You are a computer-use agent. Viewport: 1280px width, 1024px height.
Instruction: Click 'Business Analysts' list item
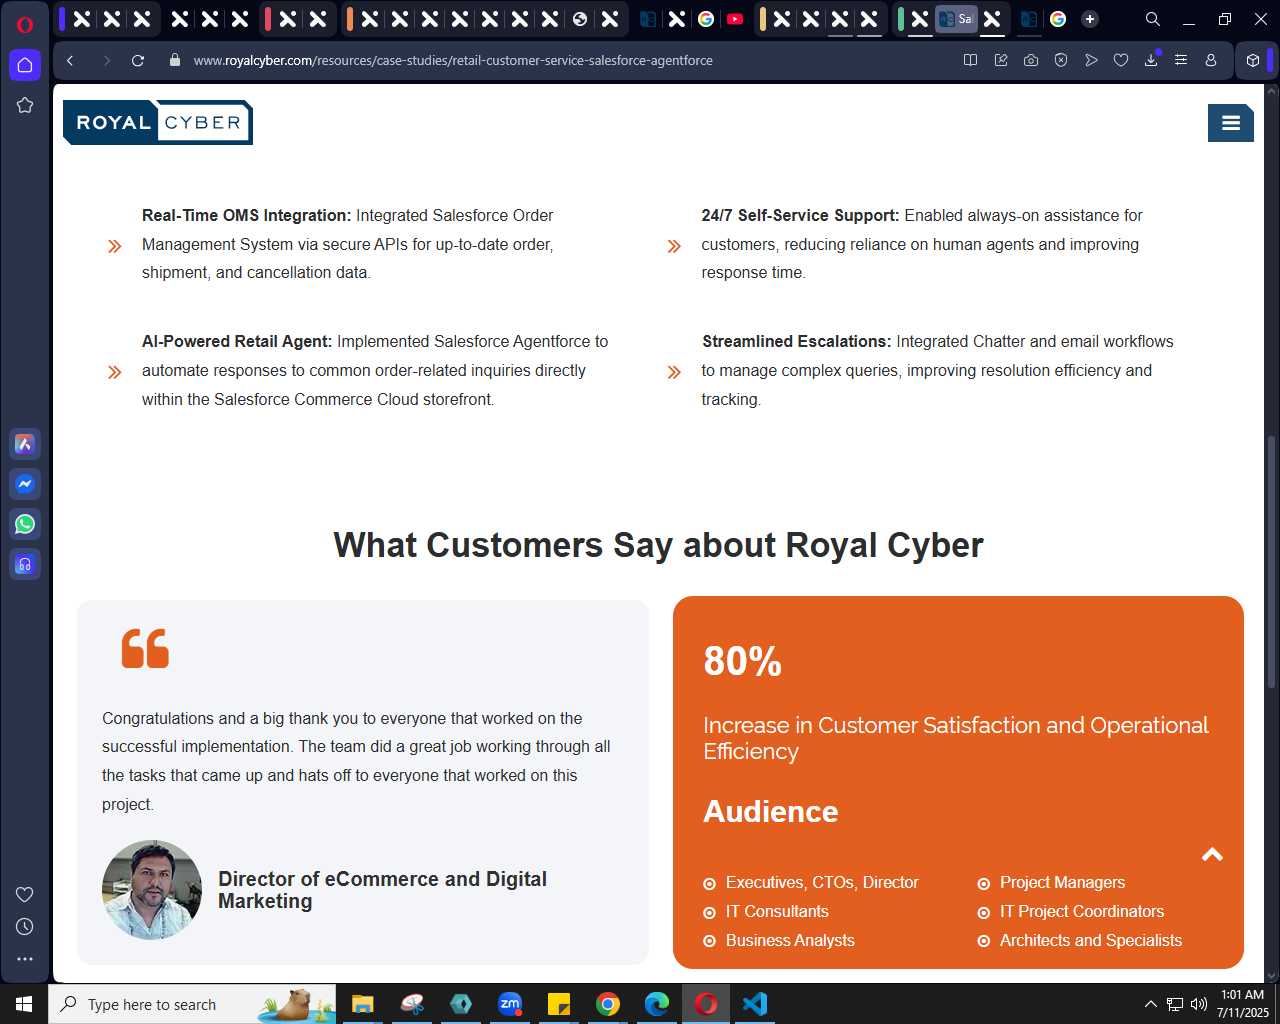pyautogui.click(x=790, y=940)
